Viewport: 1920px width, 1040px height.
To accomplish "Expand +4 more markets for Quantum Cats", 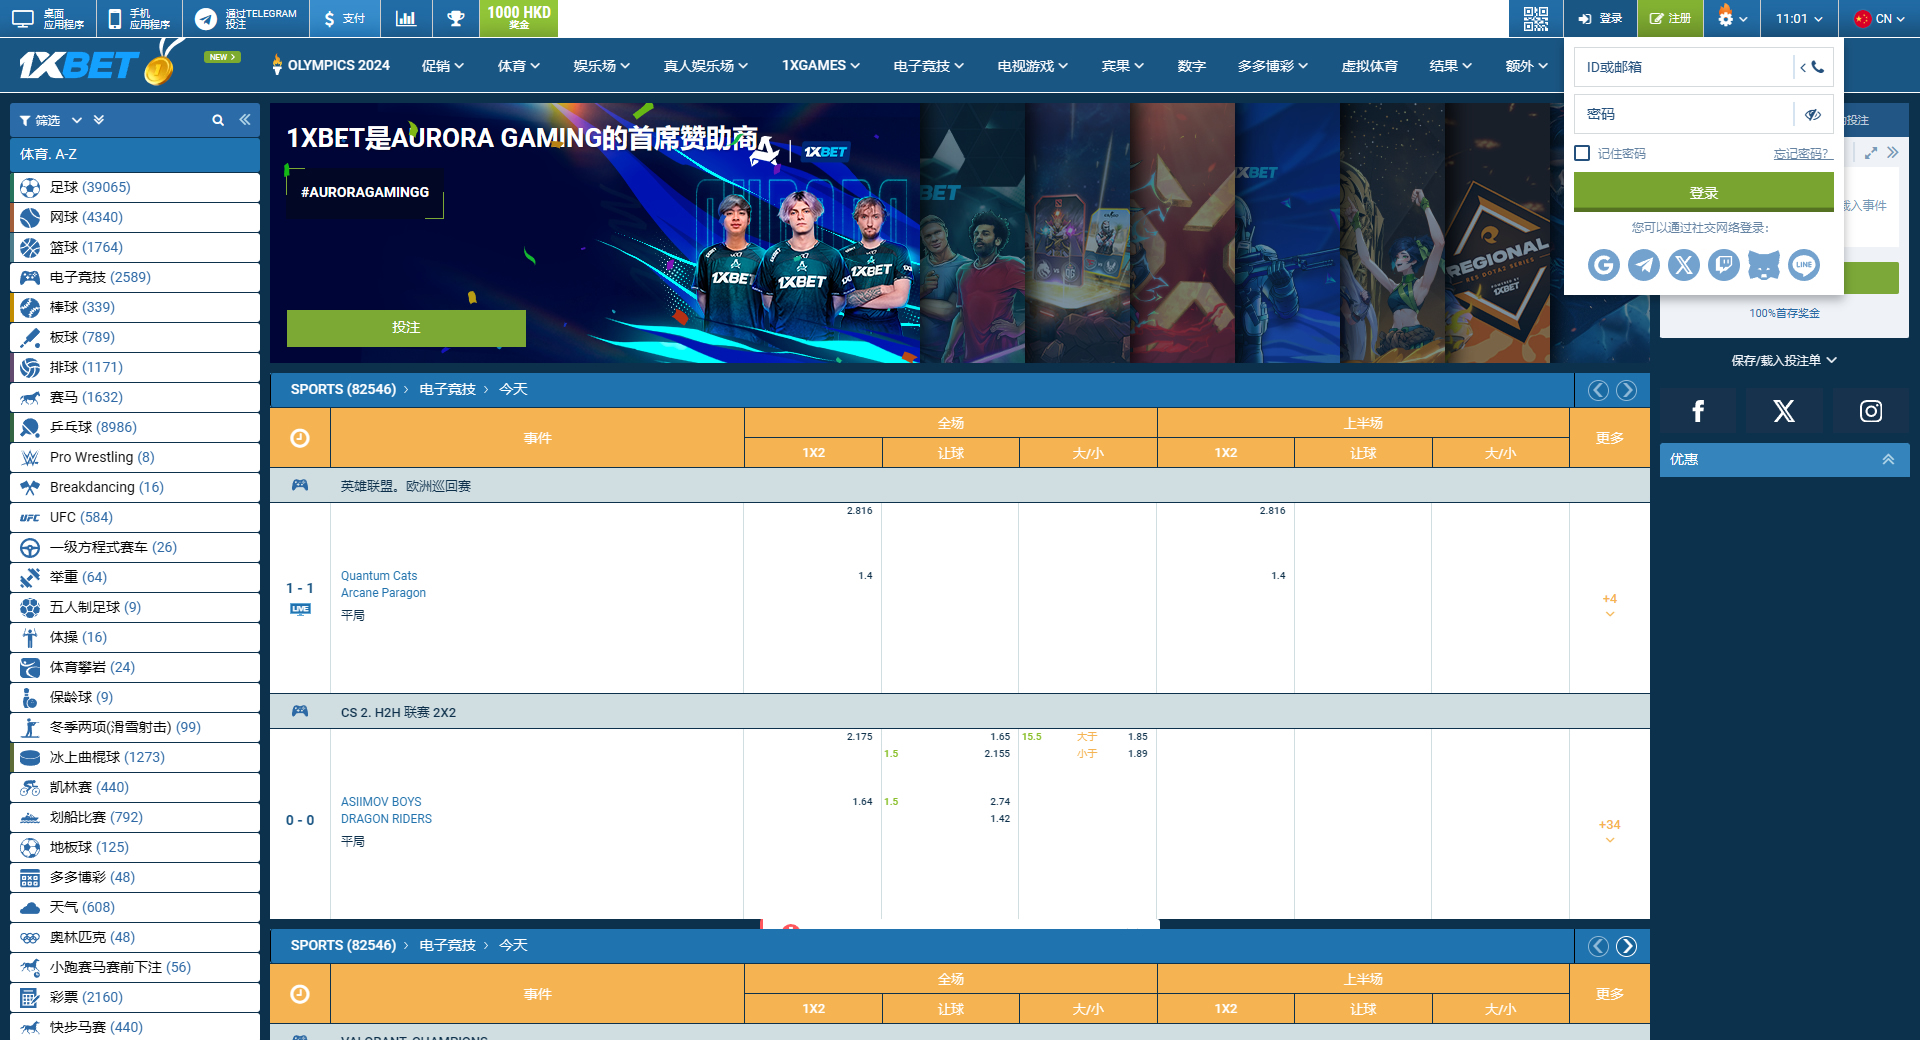I will (x=1610, y=605).
